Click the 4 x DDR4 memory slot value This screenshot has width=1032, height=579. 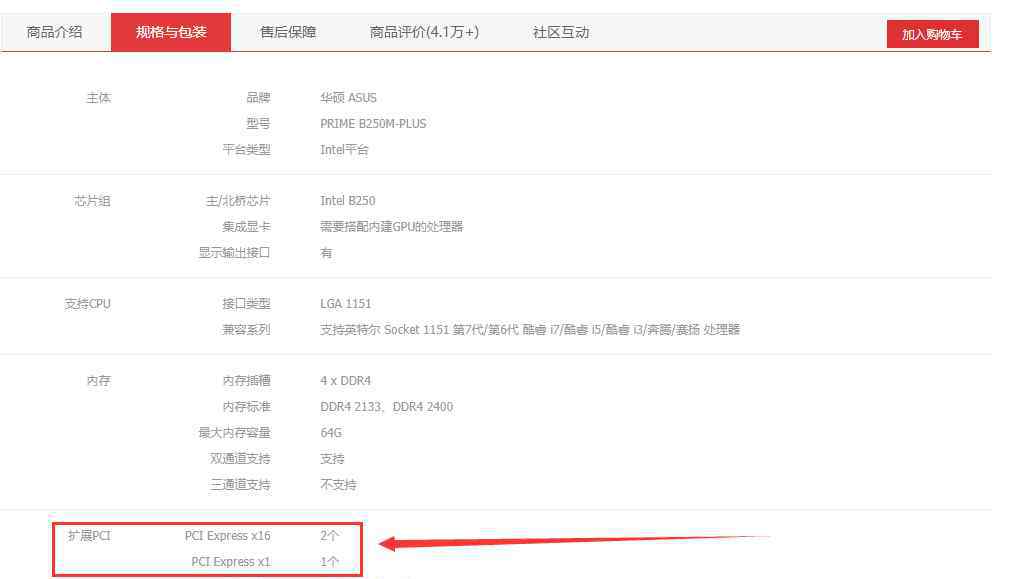(346, 381)
